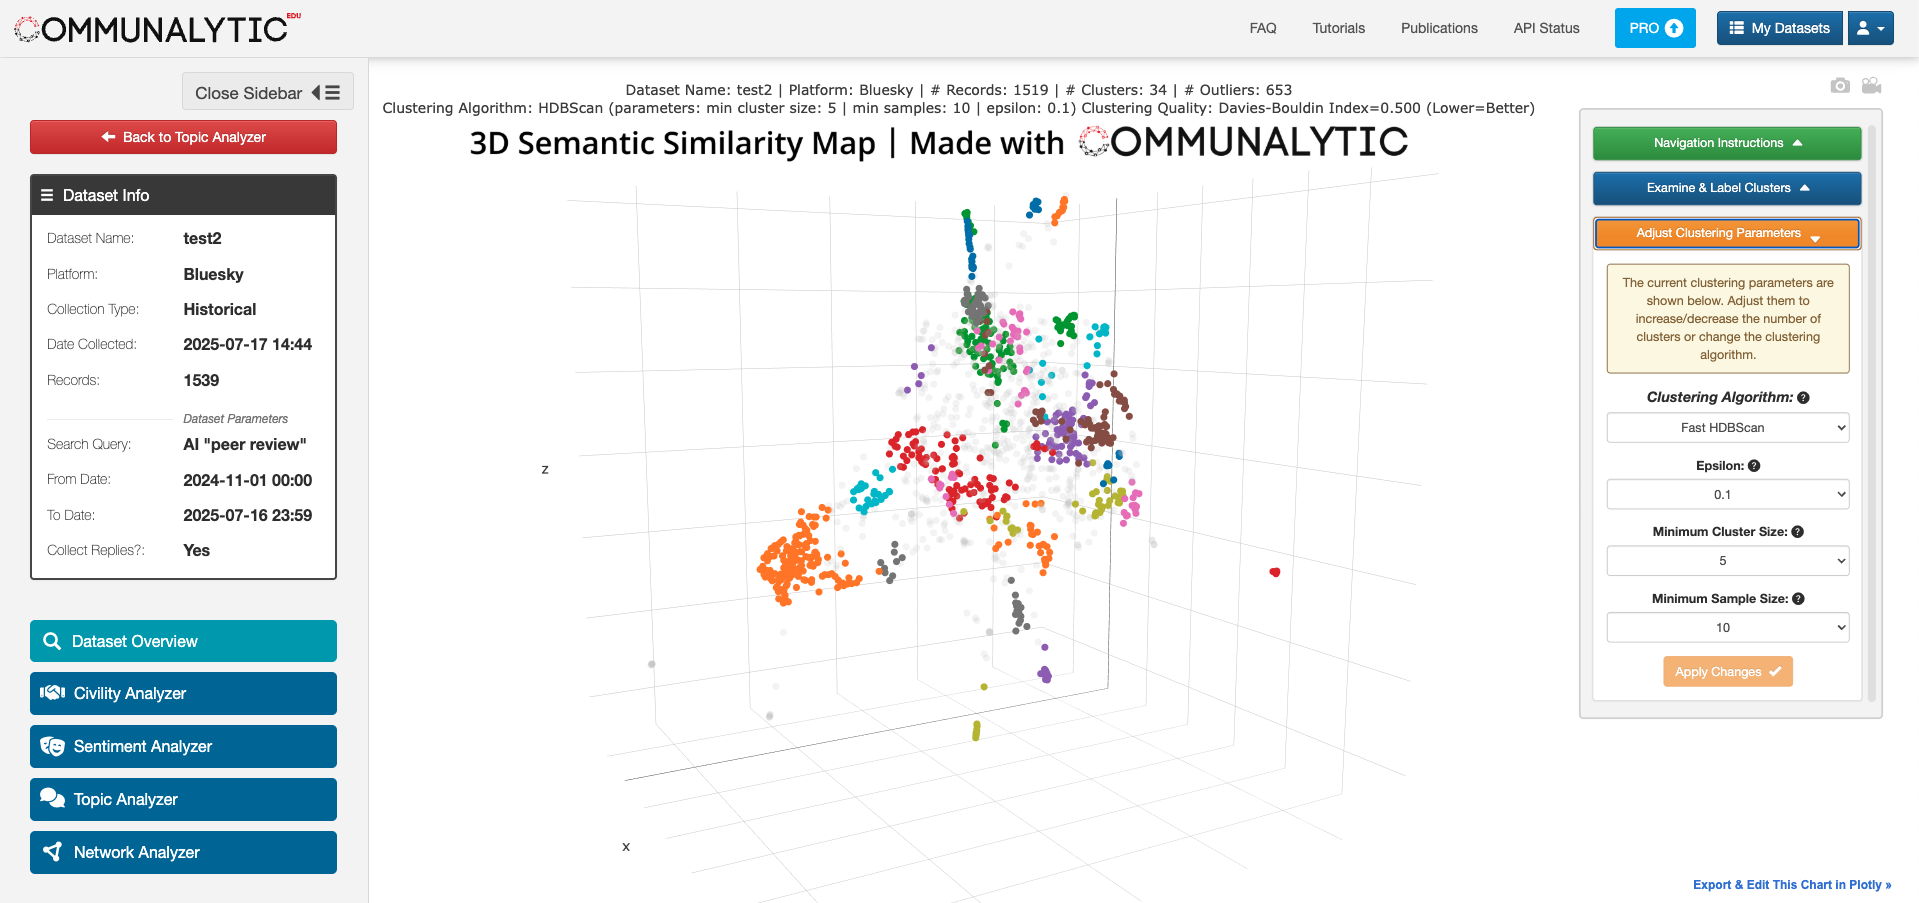Open the Tutorials page from the top menu
1919x903 pixels.
1338,28
